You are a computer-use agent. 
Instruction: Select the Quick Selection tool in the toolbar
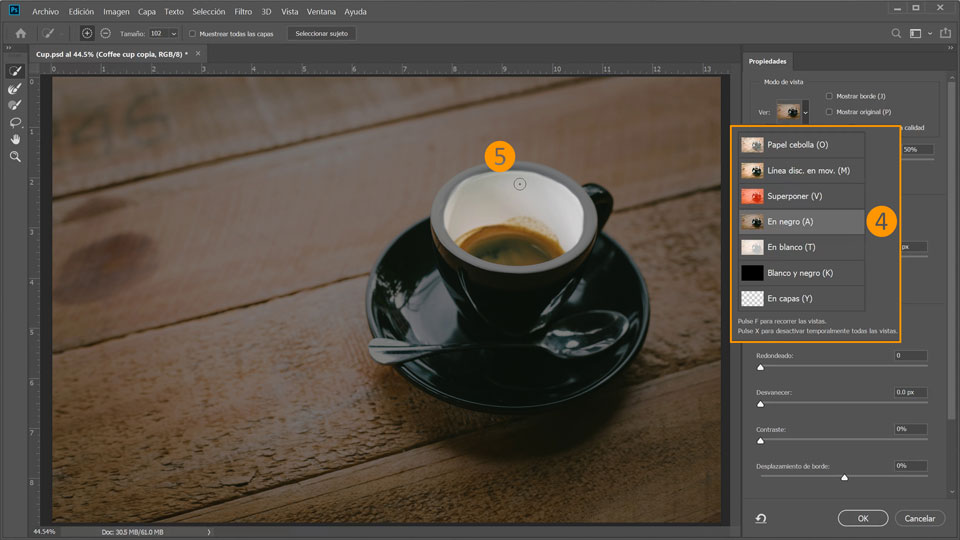(x=15, y=72)
